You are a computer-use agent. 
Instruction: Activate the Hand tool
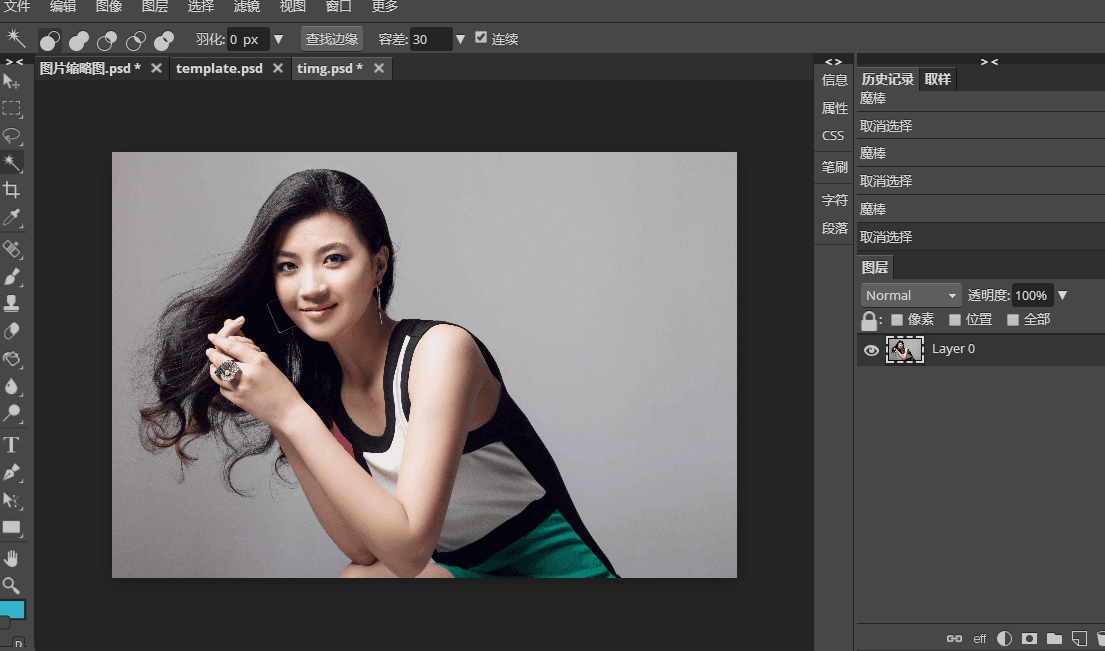(12, 558)
